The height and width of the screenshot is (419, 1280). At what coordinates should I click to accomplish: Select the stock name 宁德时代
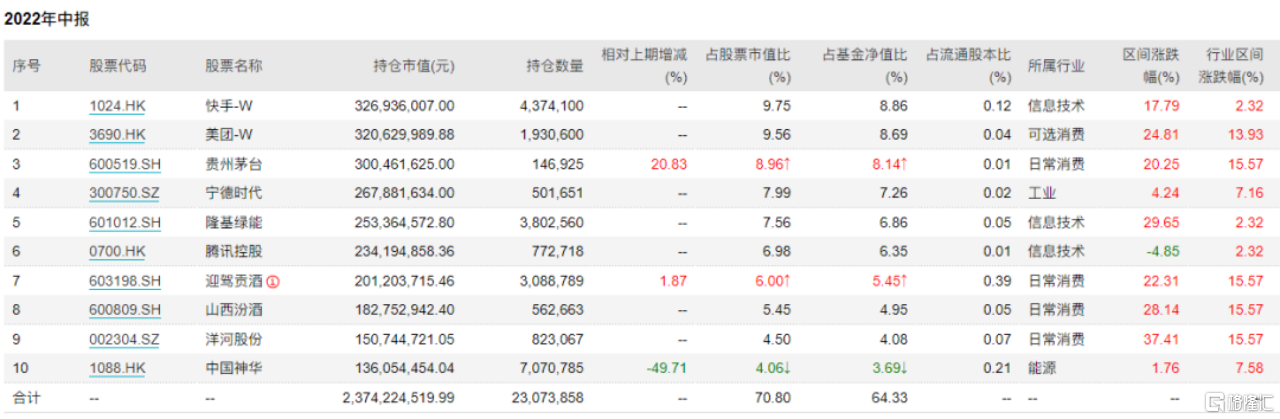coord(234,193)
